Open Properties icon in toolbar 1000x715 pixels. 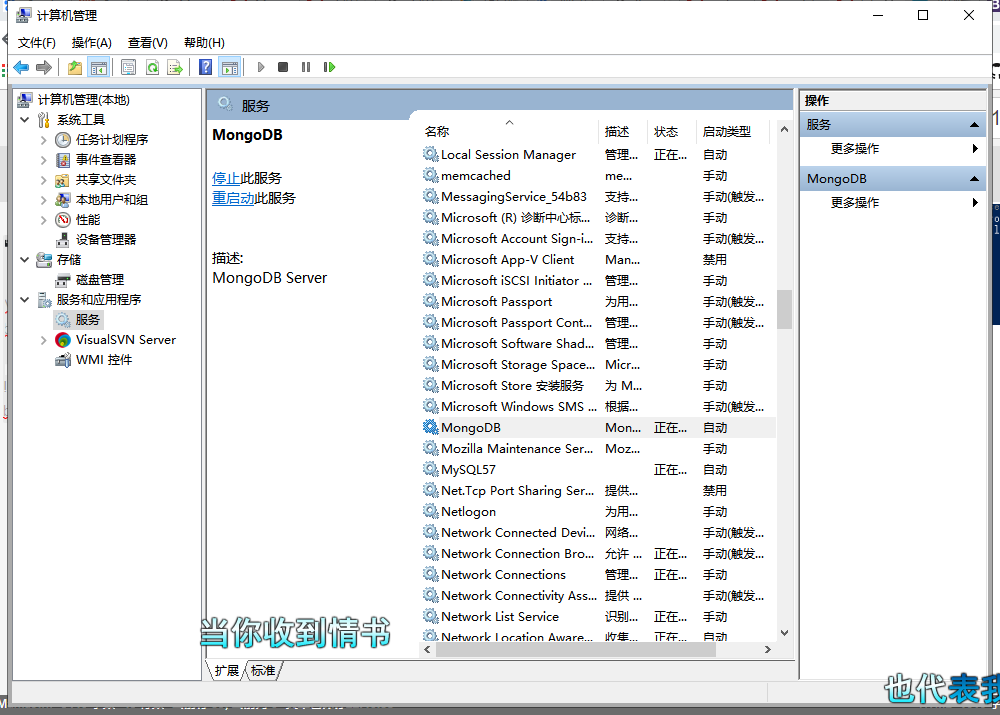[128, 67]
